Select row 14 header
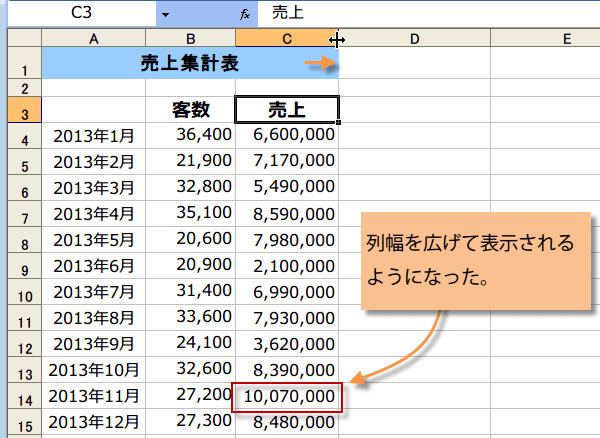This screenshot has width=600, height=438. [x=24, y=396]
